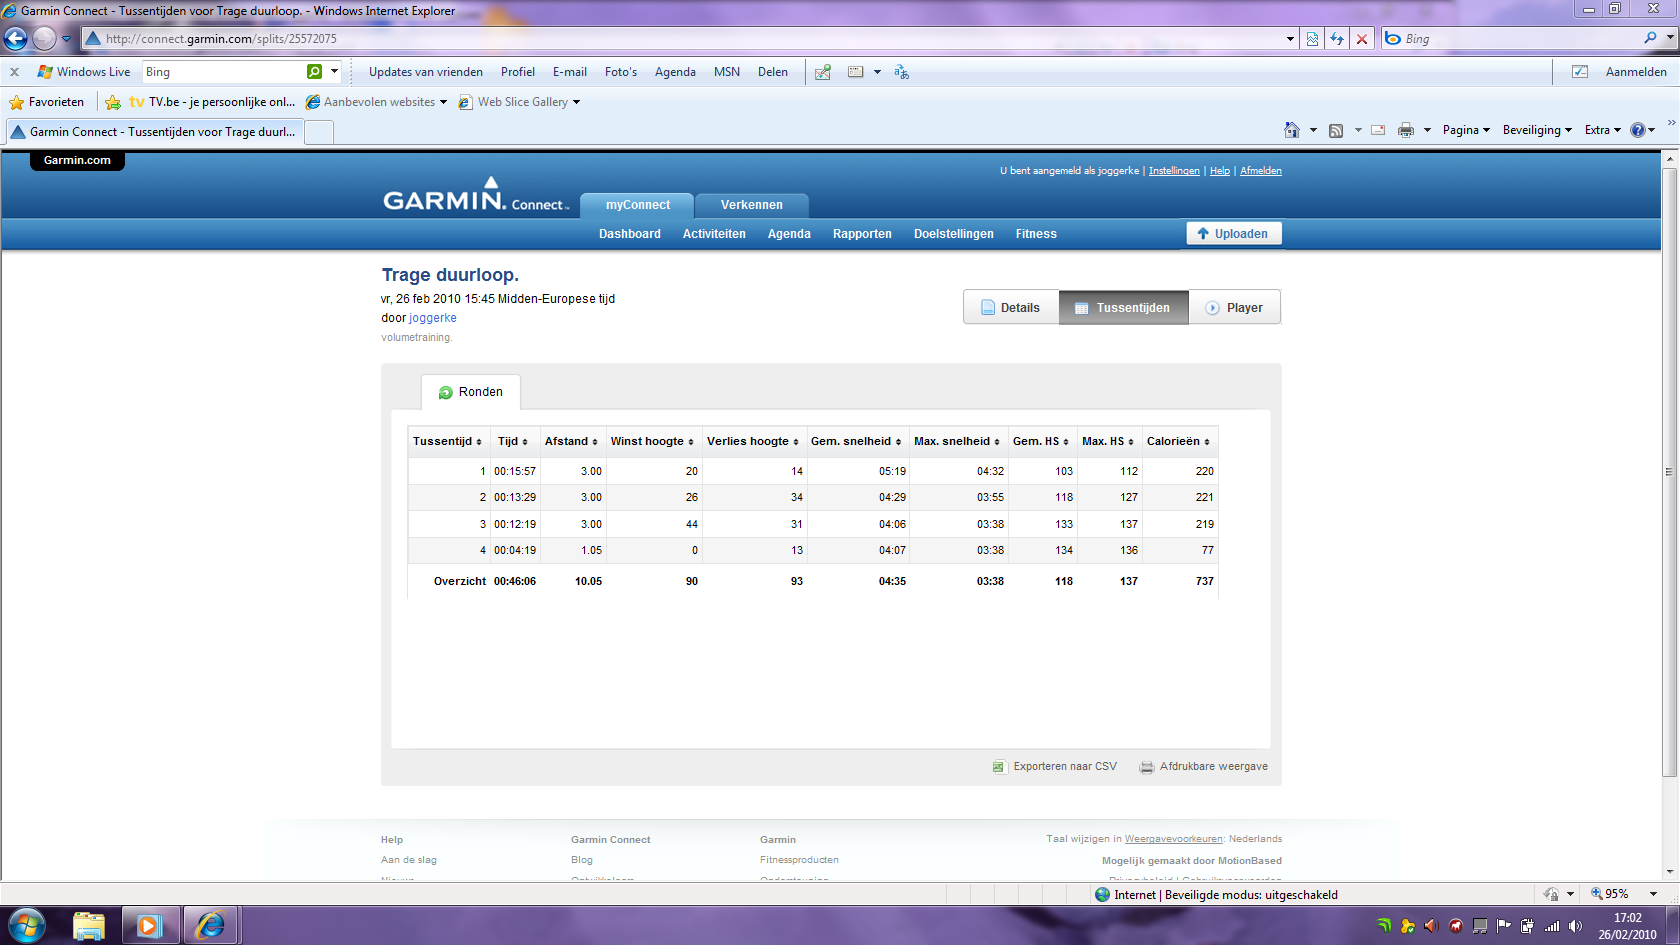Click Aanmelden in Windows Live toolbar
Image resolution: width=1680 pixels, height=945 pixels.
[1636, 72]
